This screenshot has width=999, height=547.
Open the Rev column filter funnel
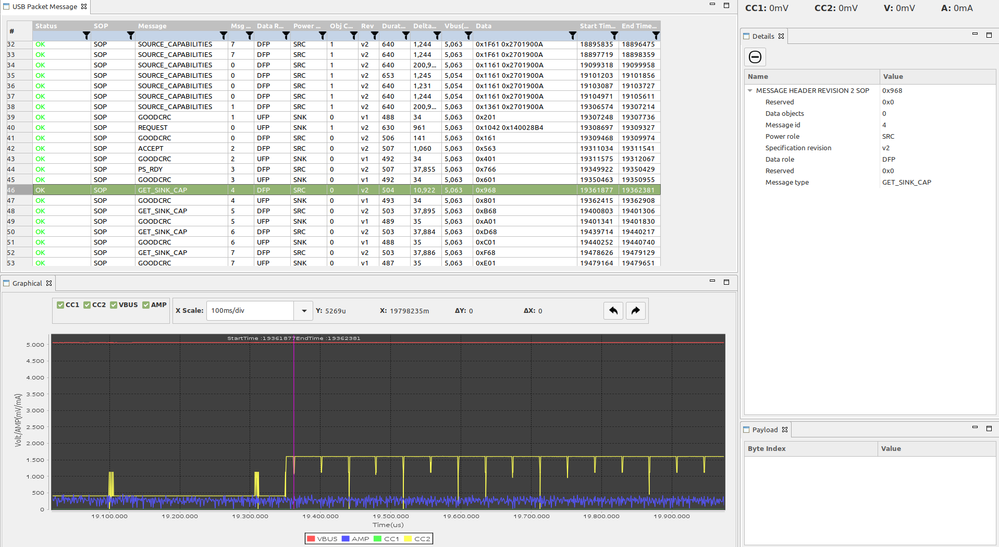[375, 36]
